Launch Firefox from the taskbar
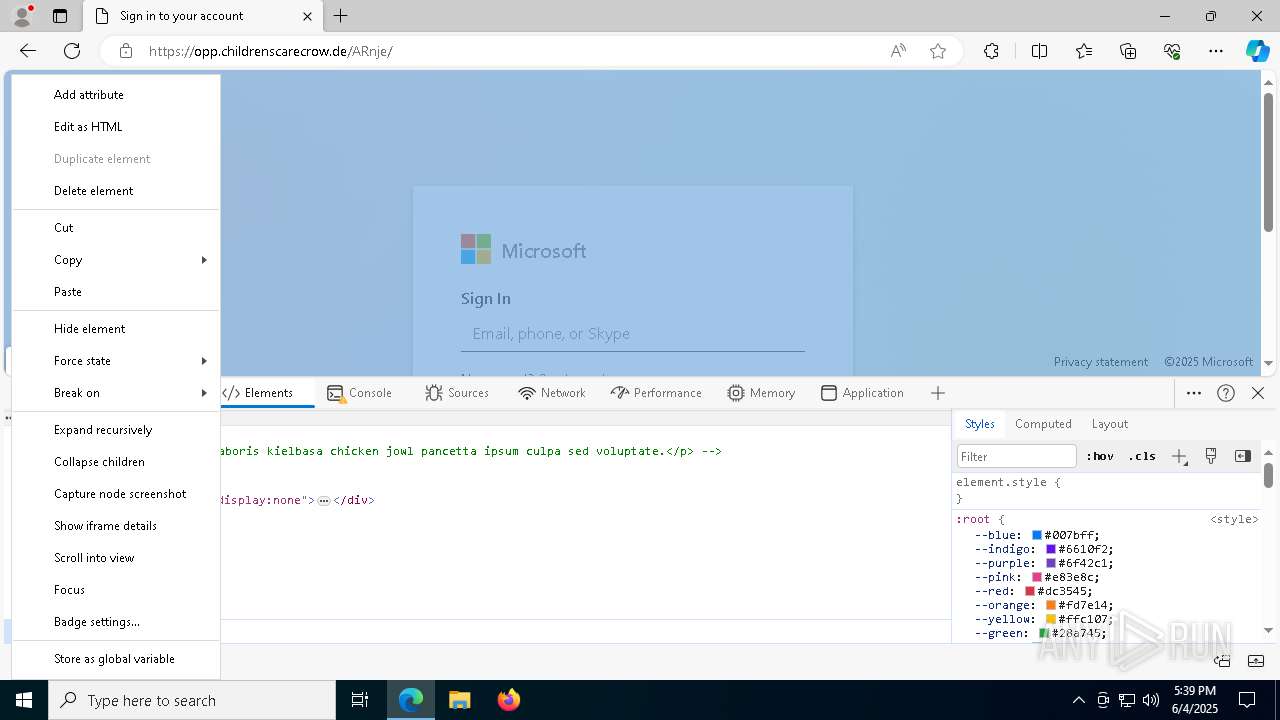 508,700
